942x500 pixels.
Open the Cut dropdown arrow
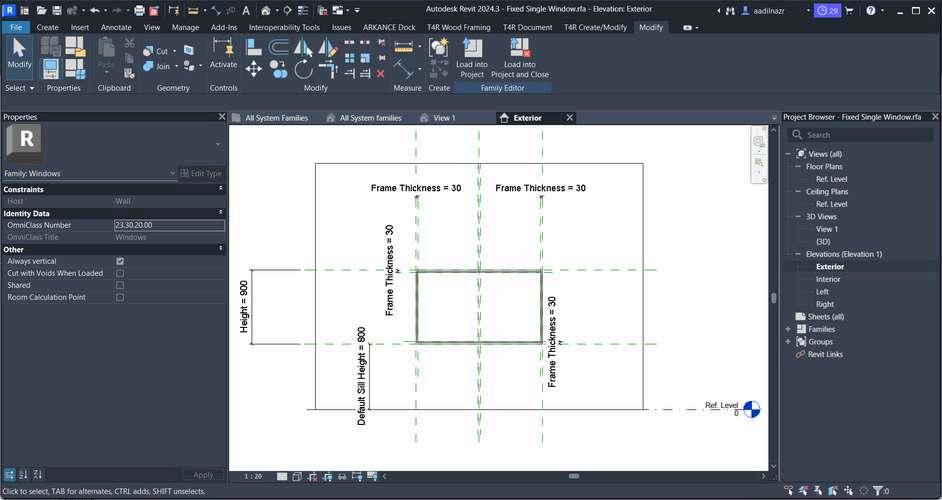(x=174, y=52)
